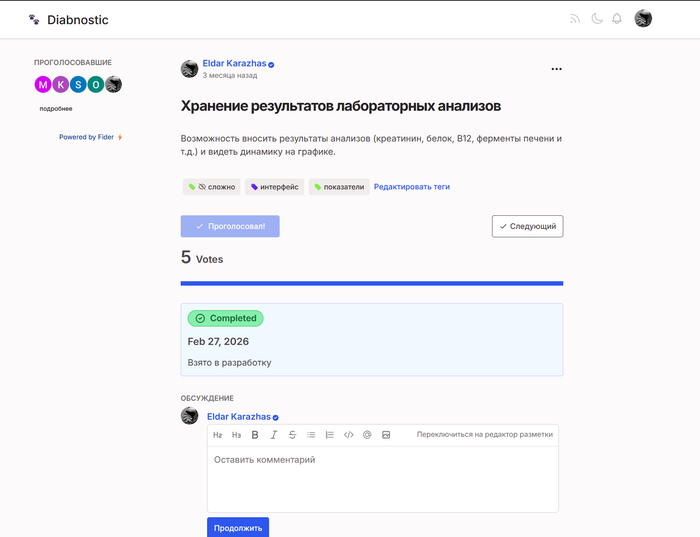Open notifications bell
This screenshot has height=537, width=700.
(617, 19)
